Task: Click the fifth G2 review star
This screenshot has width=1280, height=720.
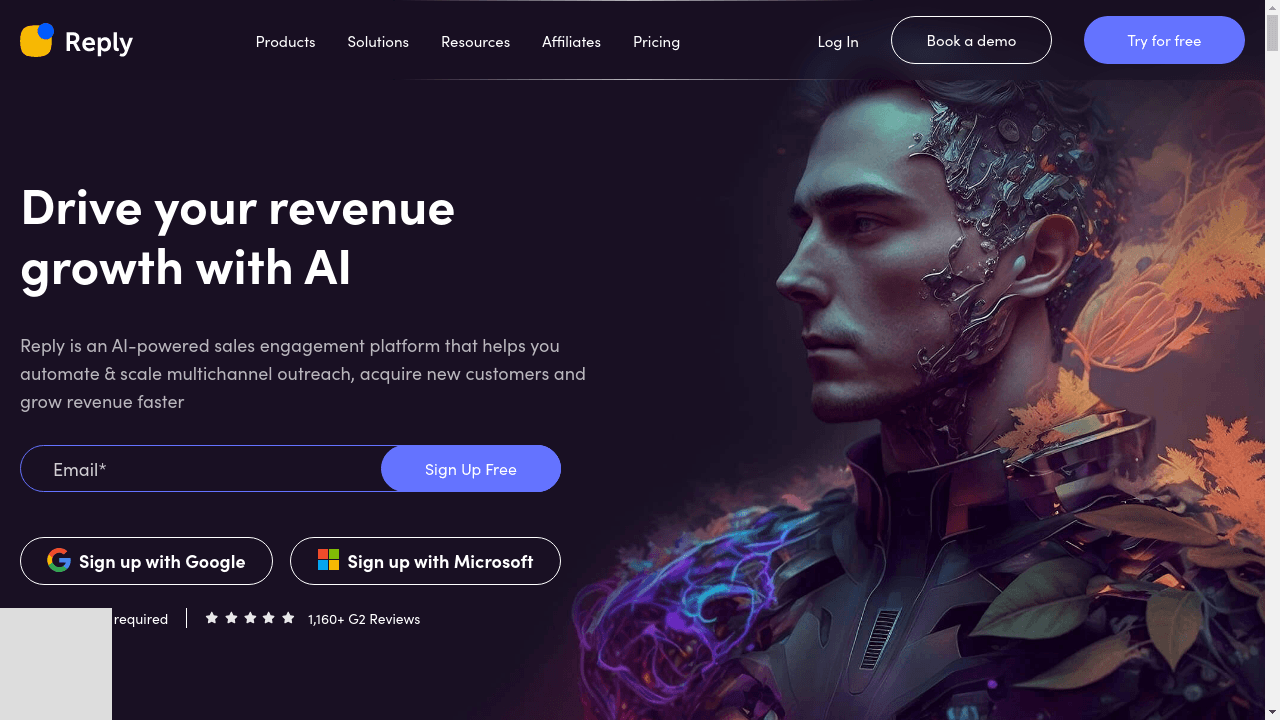Action: (x=288, y=618)
